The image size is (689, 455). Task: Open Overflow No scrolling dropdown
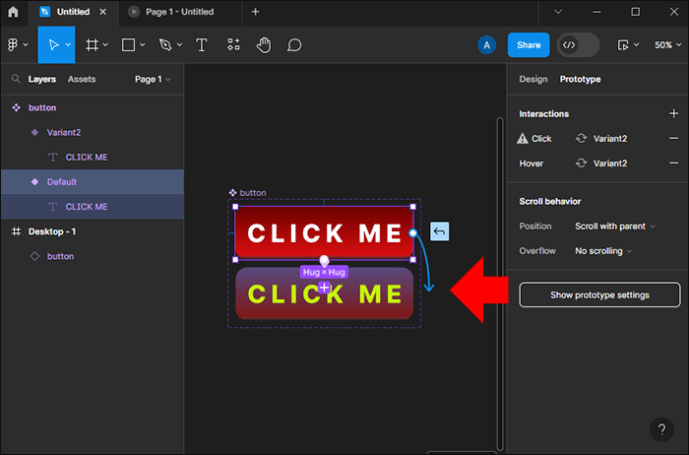(x=603, y=251)
